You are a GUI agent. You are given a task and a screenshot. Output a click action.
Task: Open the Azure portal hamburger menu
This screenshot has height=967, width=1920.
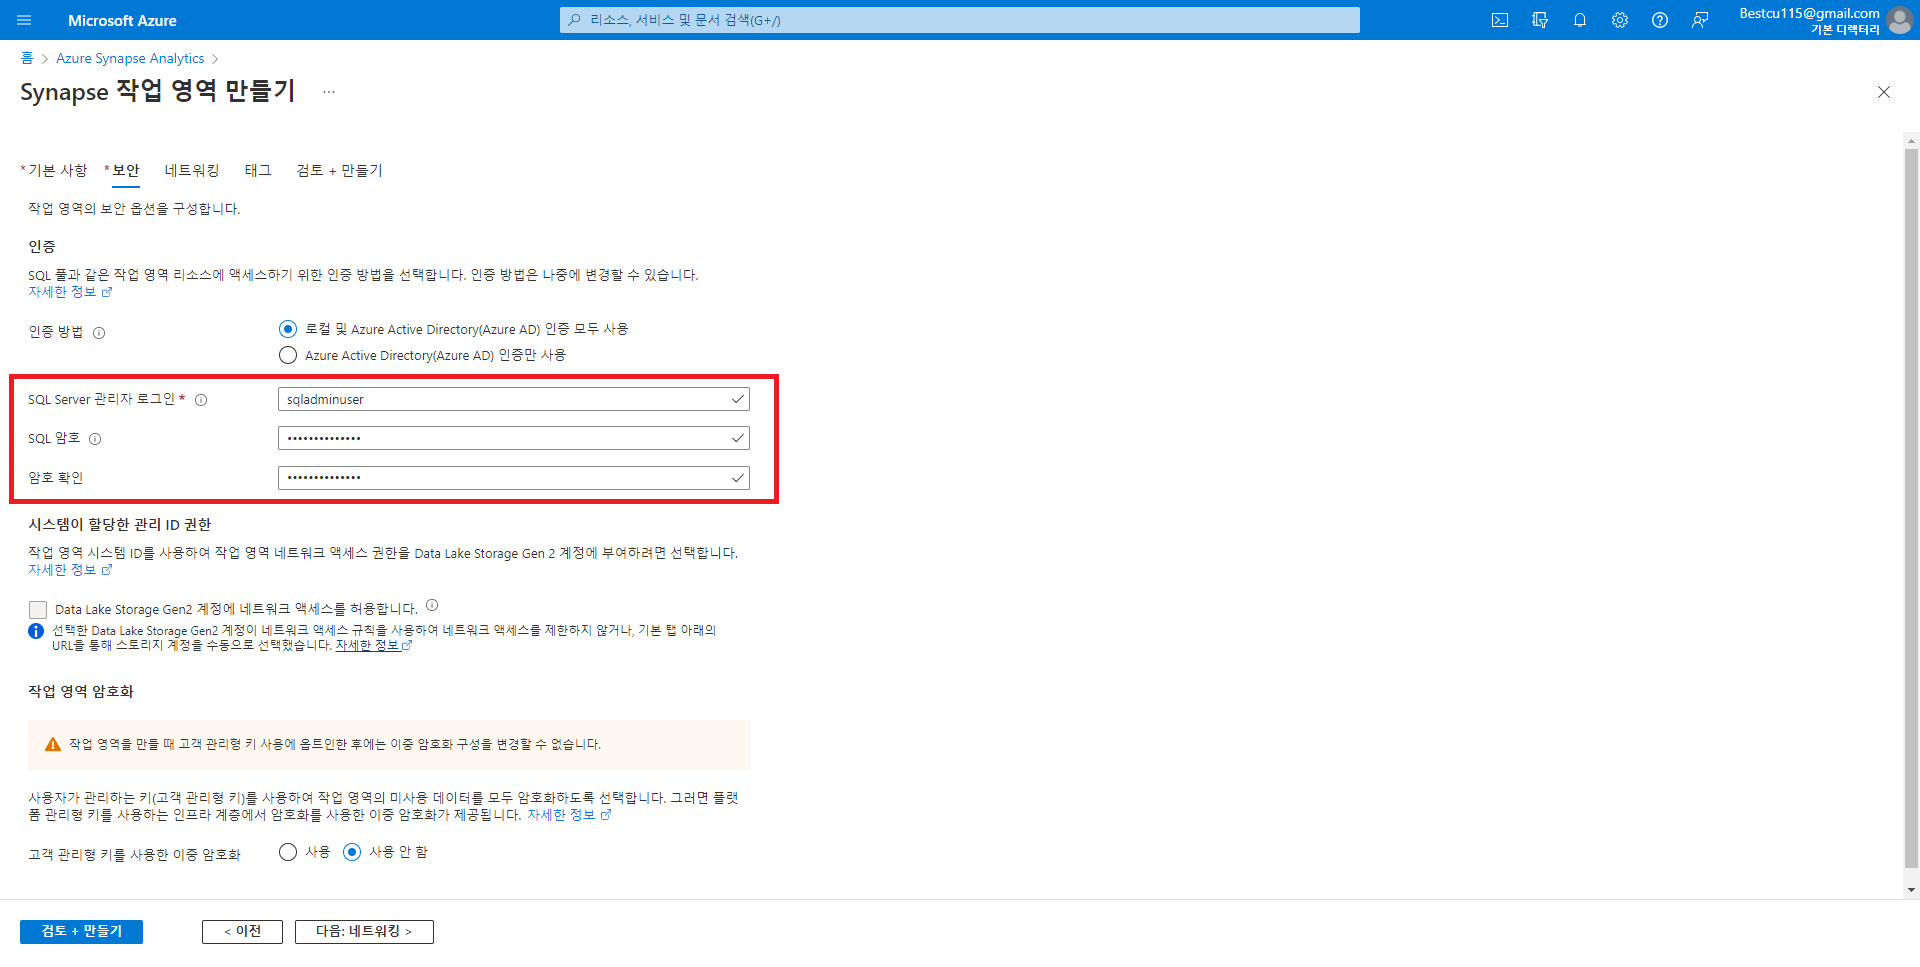click(x=24, y=20)
